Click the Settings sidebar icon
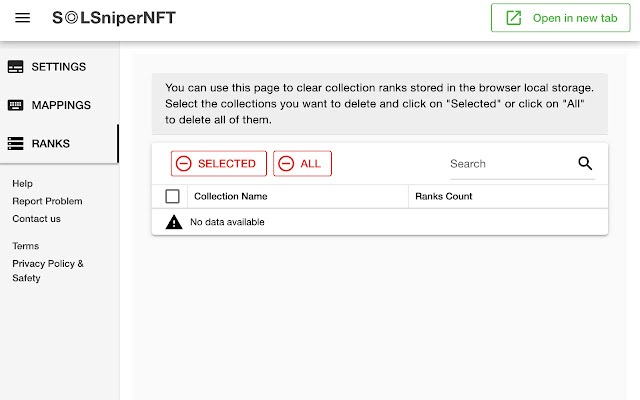This screenshot has width=640, height=400. pyautogui.click(x=16, y=67)
